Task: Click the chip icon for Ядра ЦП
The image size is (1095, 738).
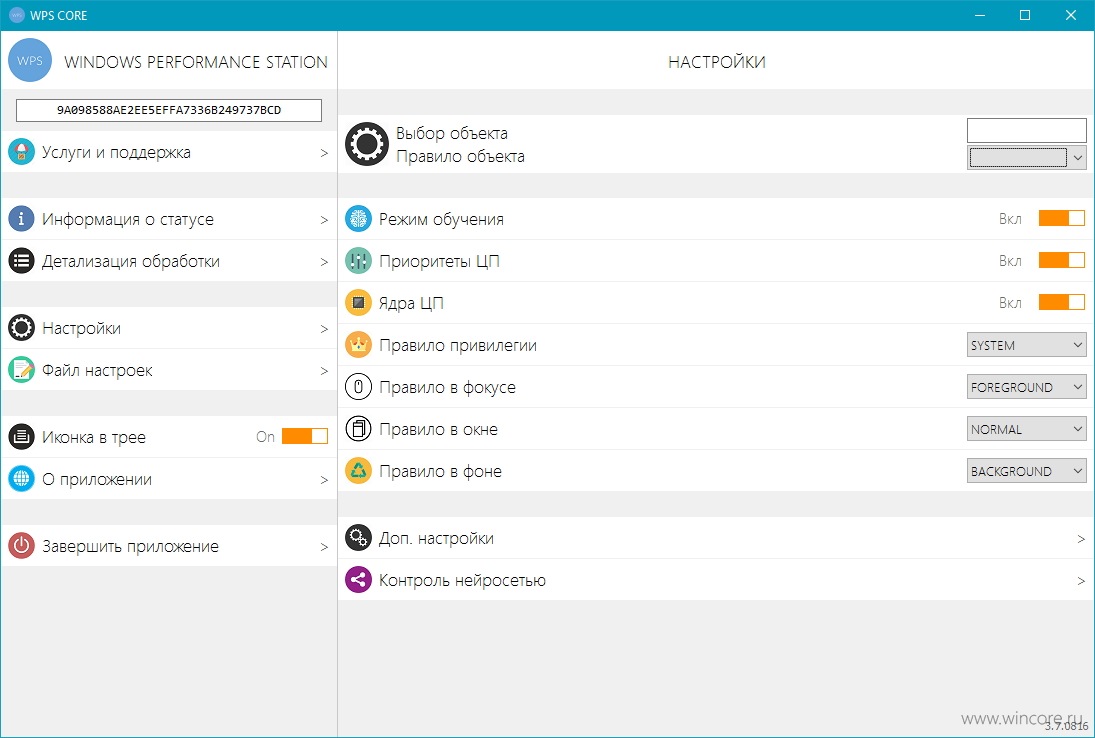Action: (358, 303)
